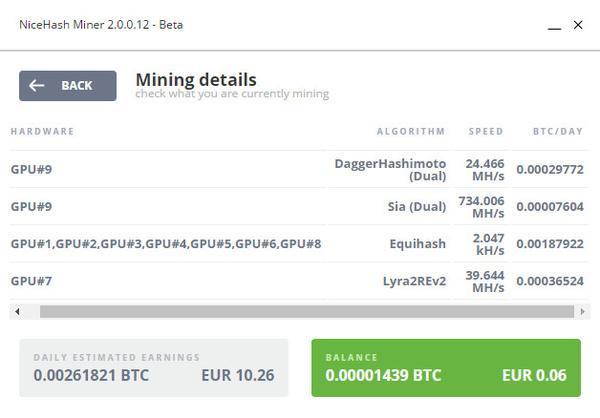Select the Equihash multi-GPU row
Viewport: 600px width, 418px height.
pyautogui.click(x=299, y=243)
